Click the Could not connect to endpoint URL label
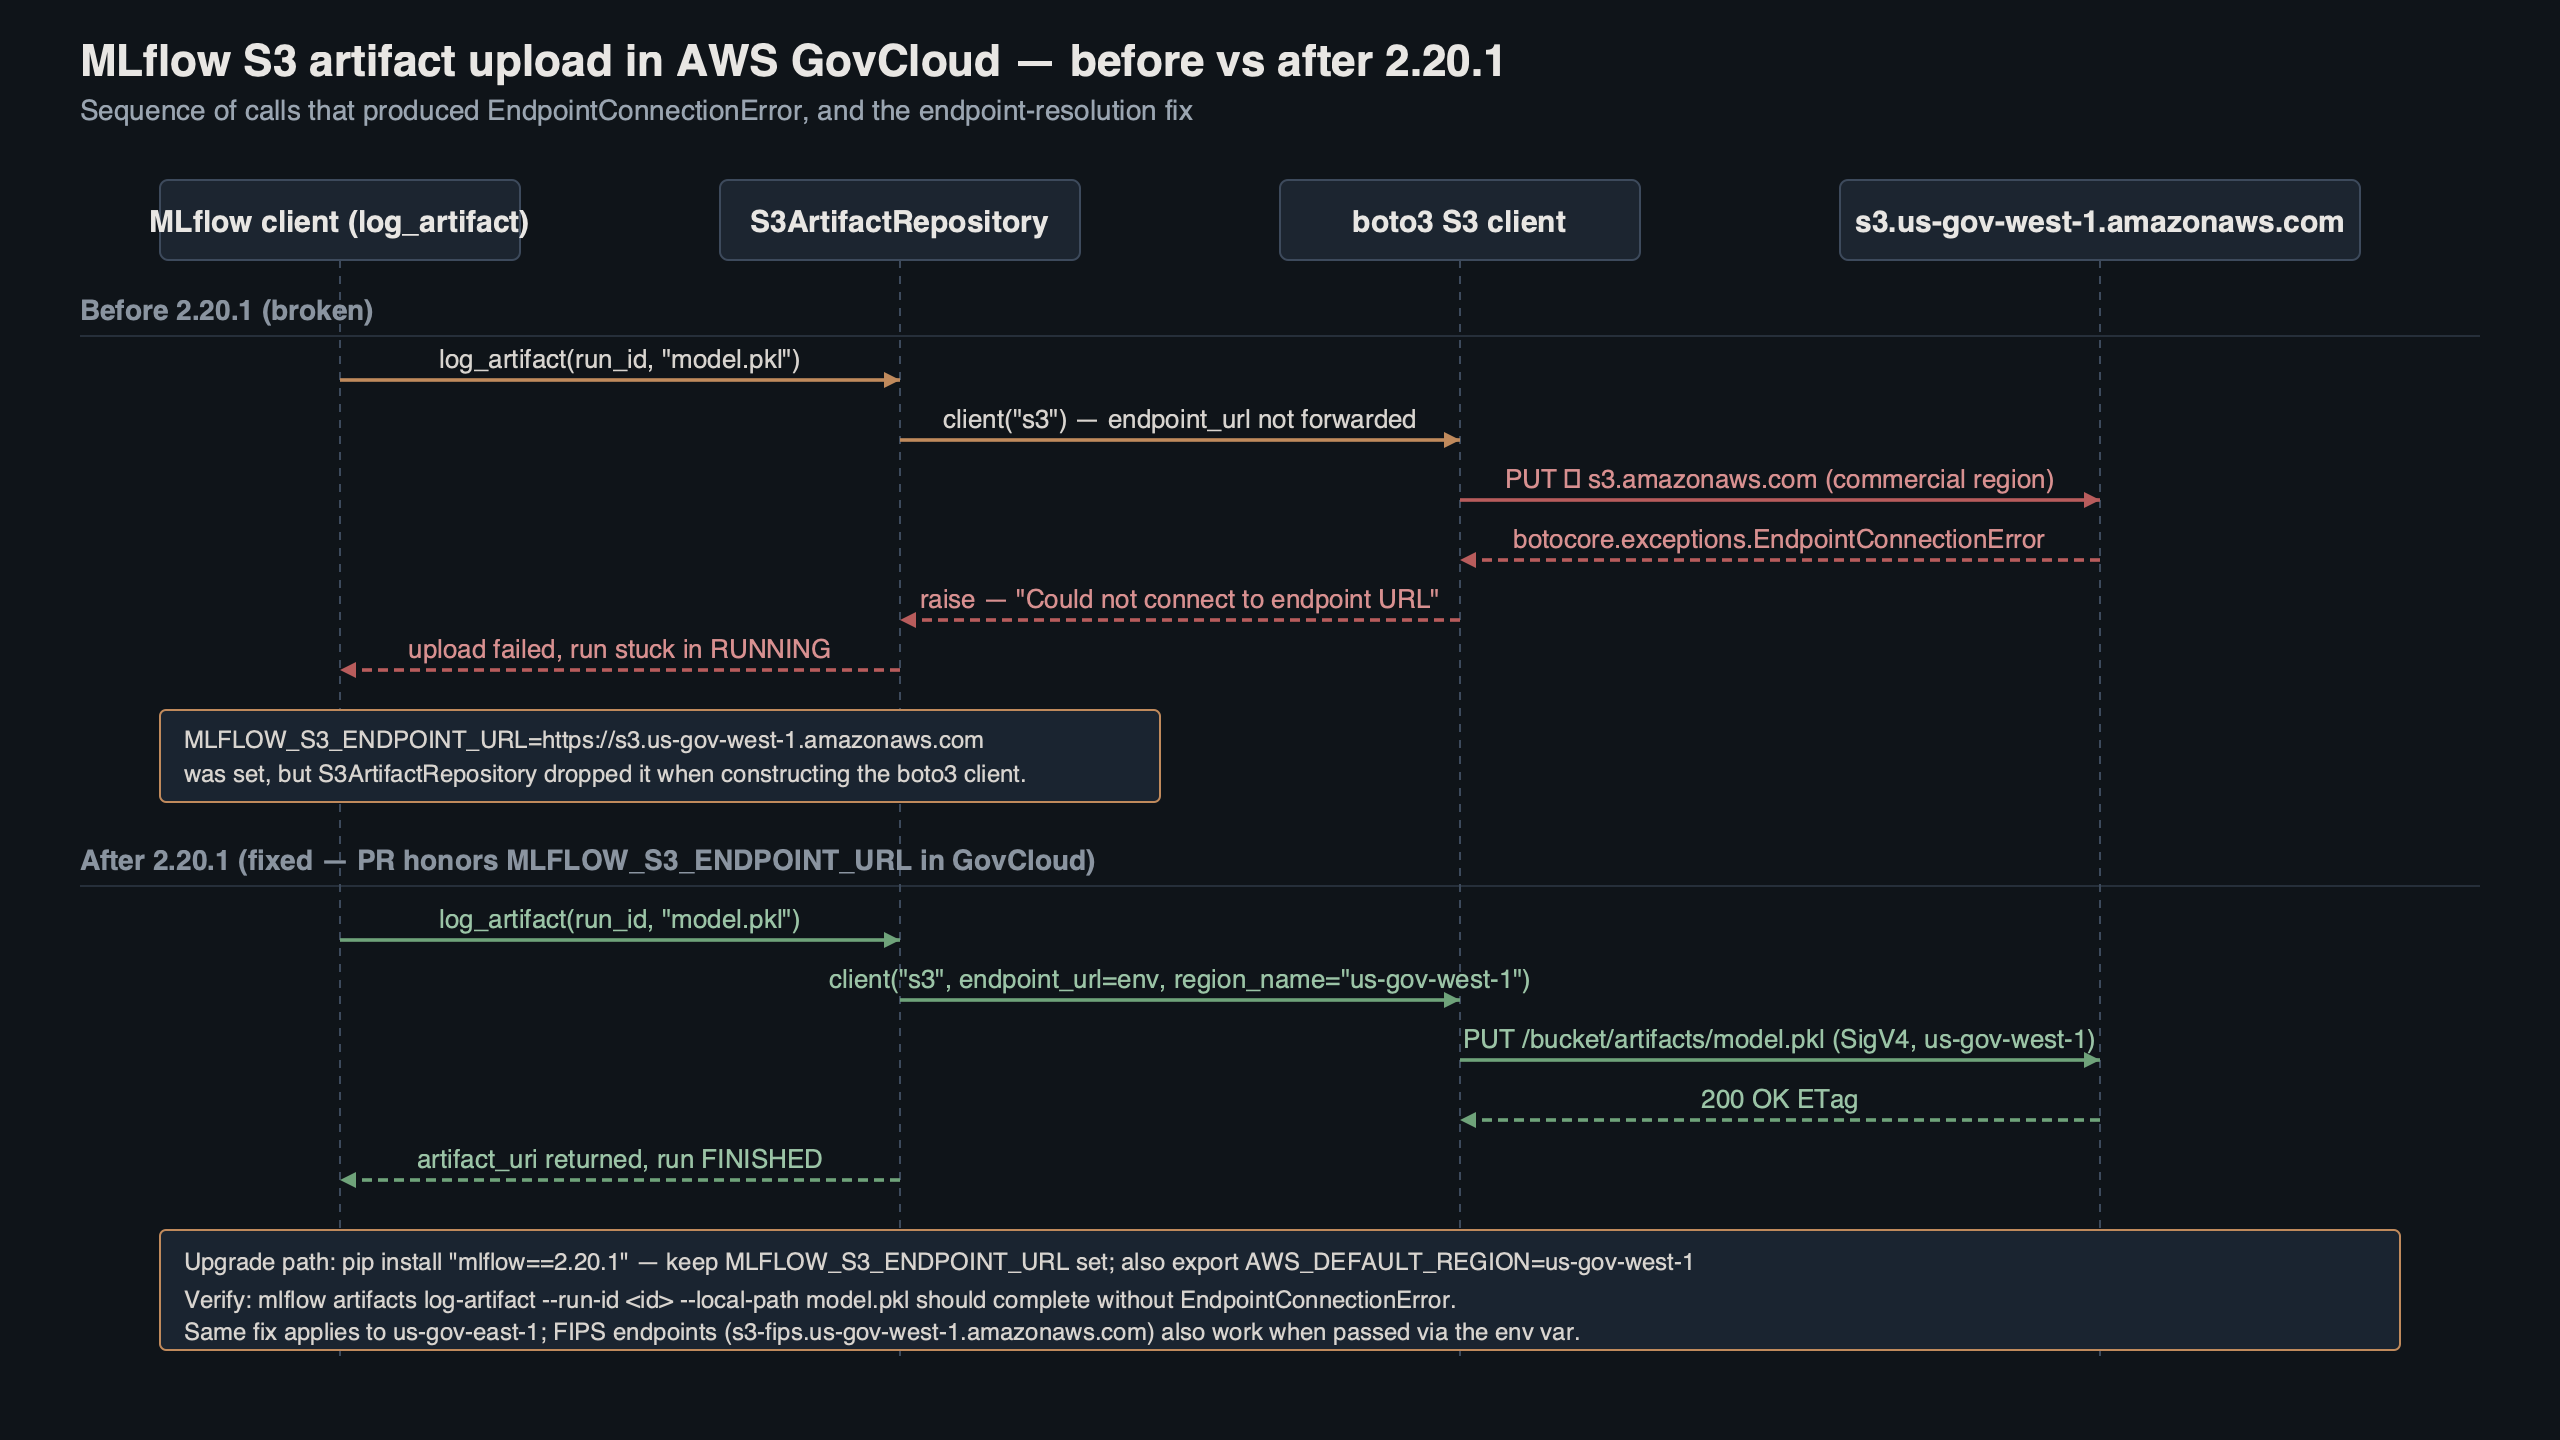2560x1440 pixels. pyautogui.click(x=1178, y=599)
